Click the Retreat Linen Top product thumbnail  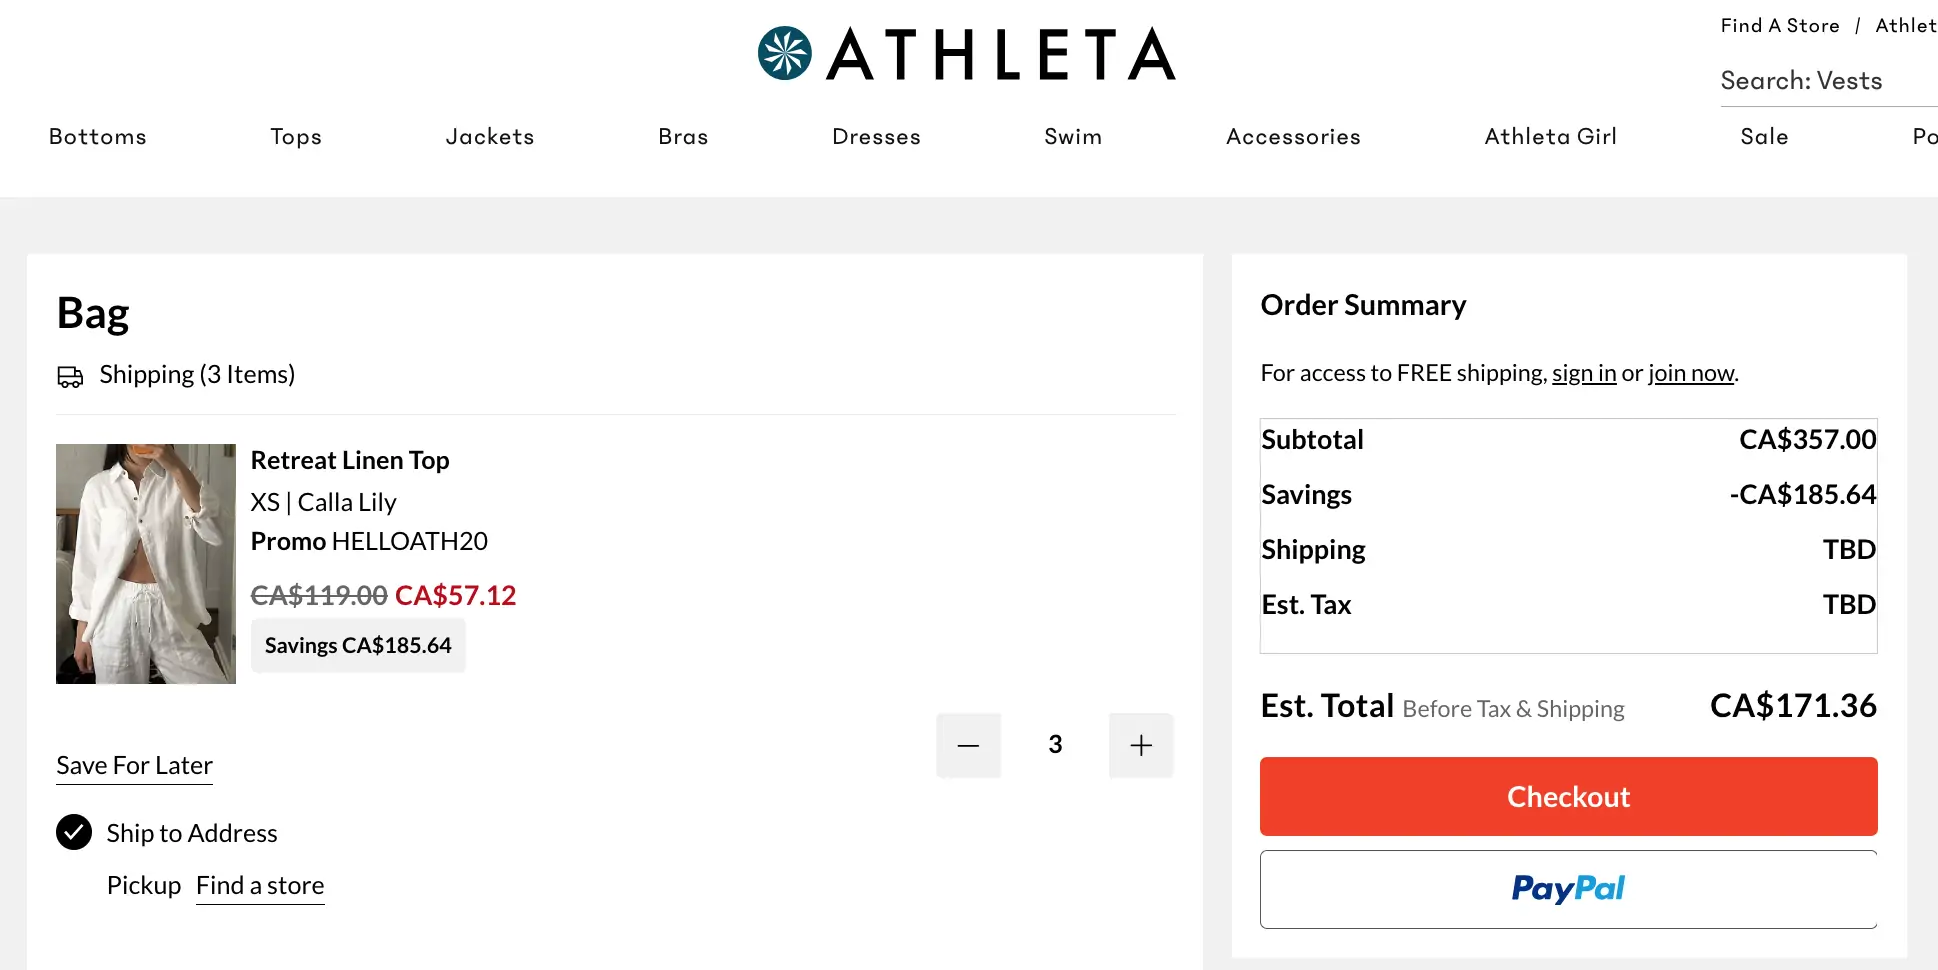tap(146, 564)
